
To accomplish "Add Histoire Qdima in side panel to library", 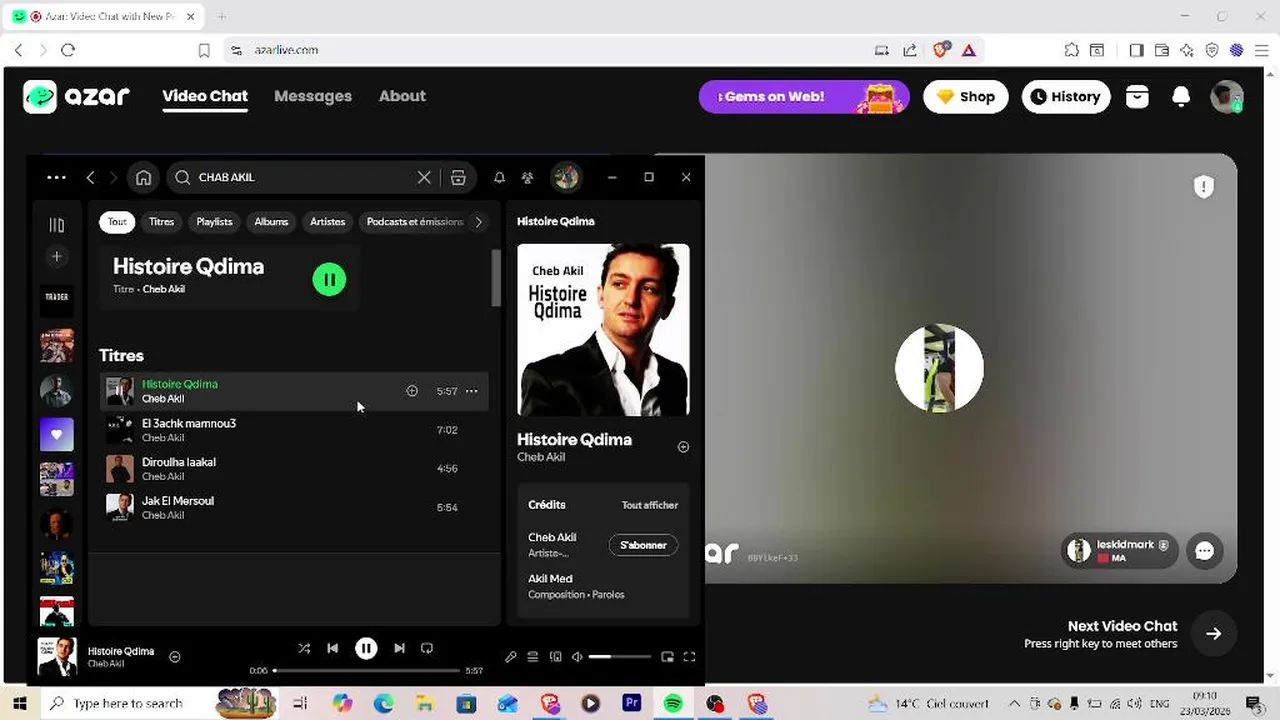I will 683,447.
